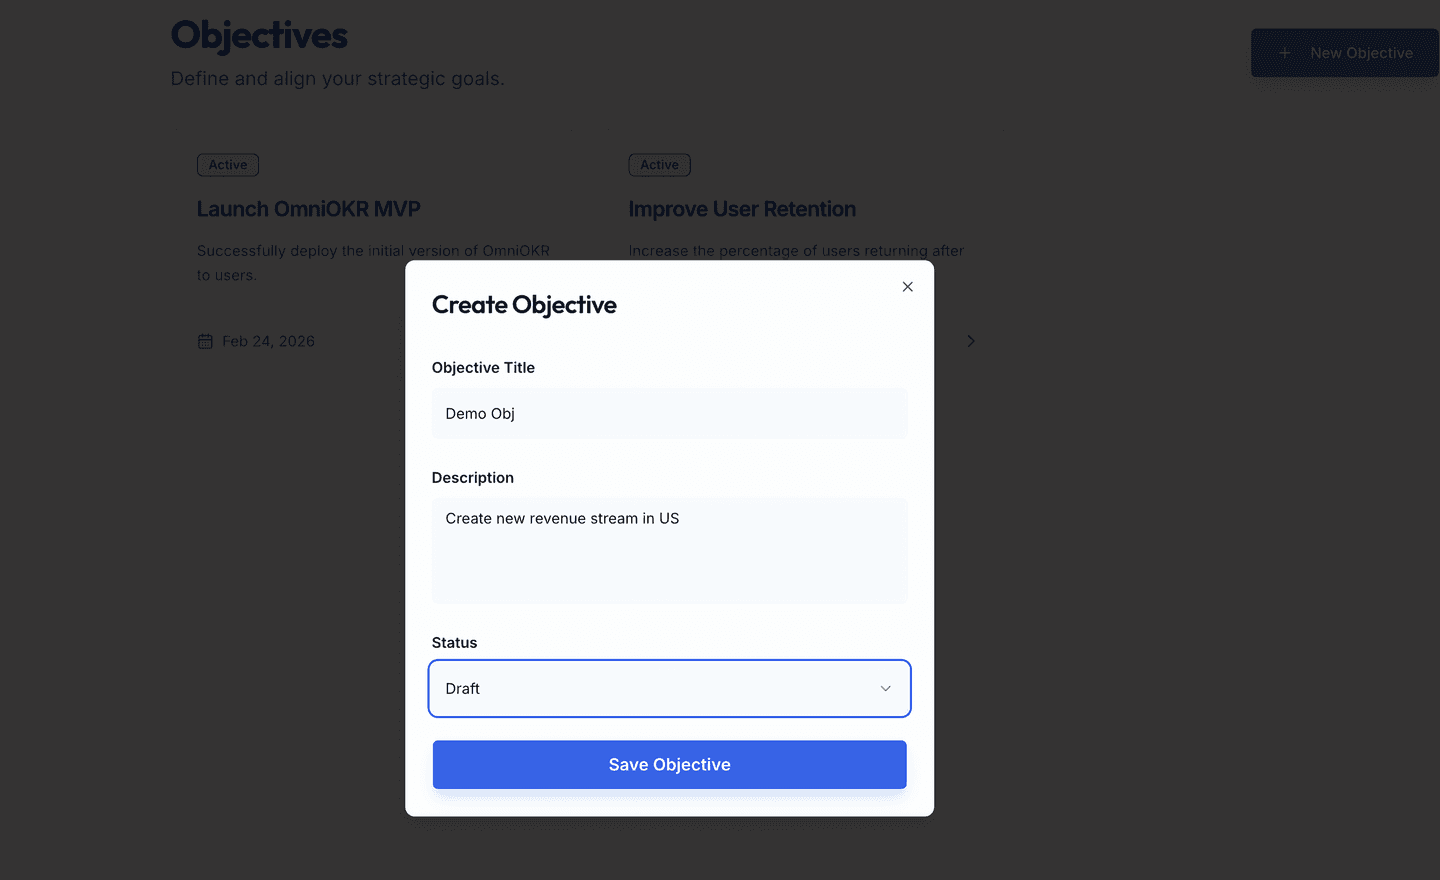1440x880 pixels.
Task: Click the Status field label
Action: [x=453, y=643]
